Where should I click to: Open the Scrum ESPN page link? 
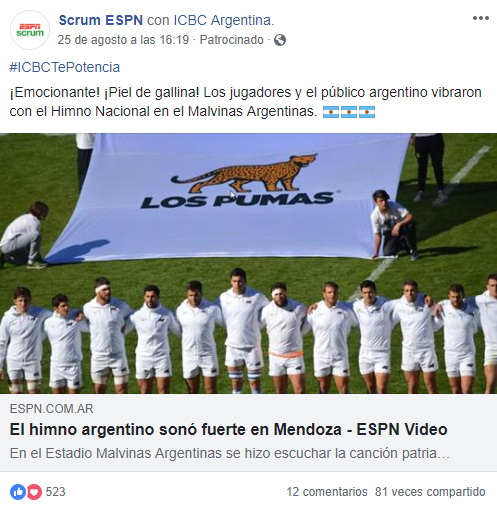pyautogui.click(x=101, y=20)
